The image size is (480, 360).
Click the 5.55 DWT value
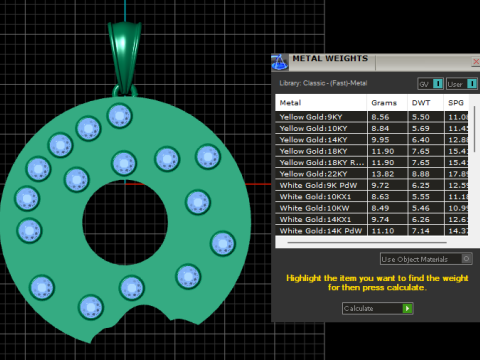pos(421,197)
